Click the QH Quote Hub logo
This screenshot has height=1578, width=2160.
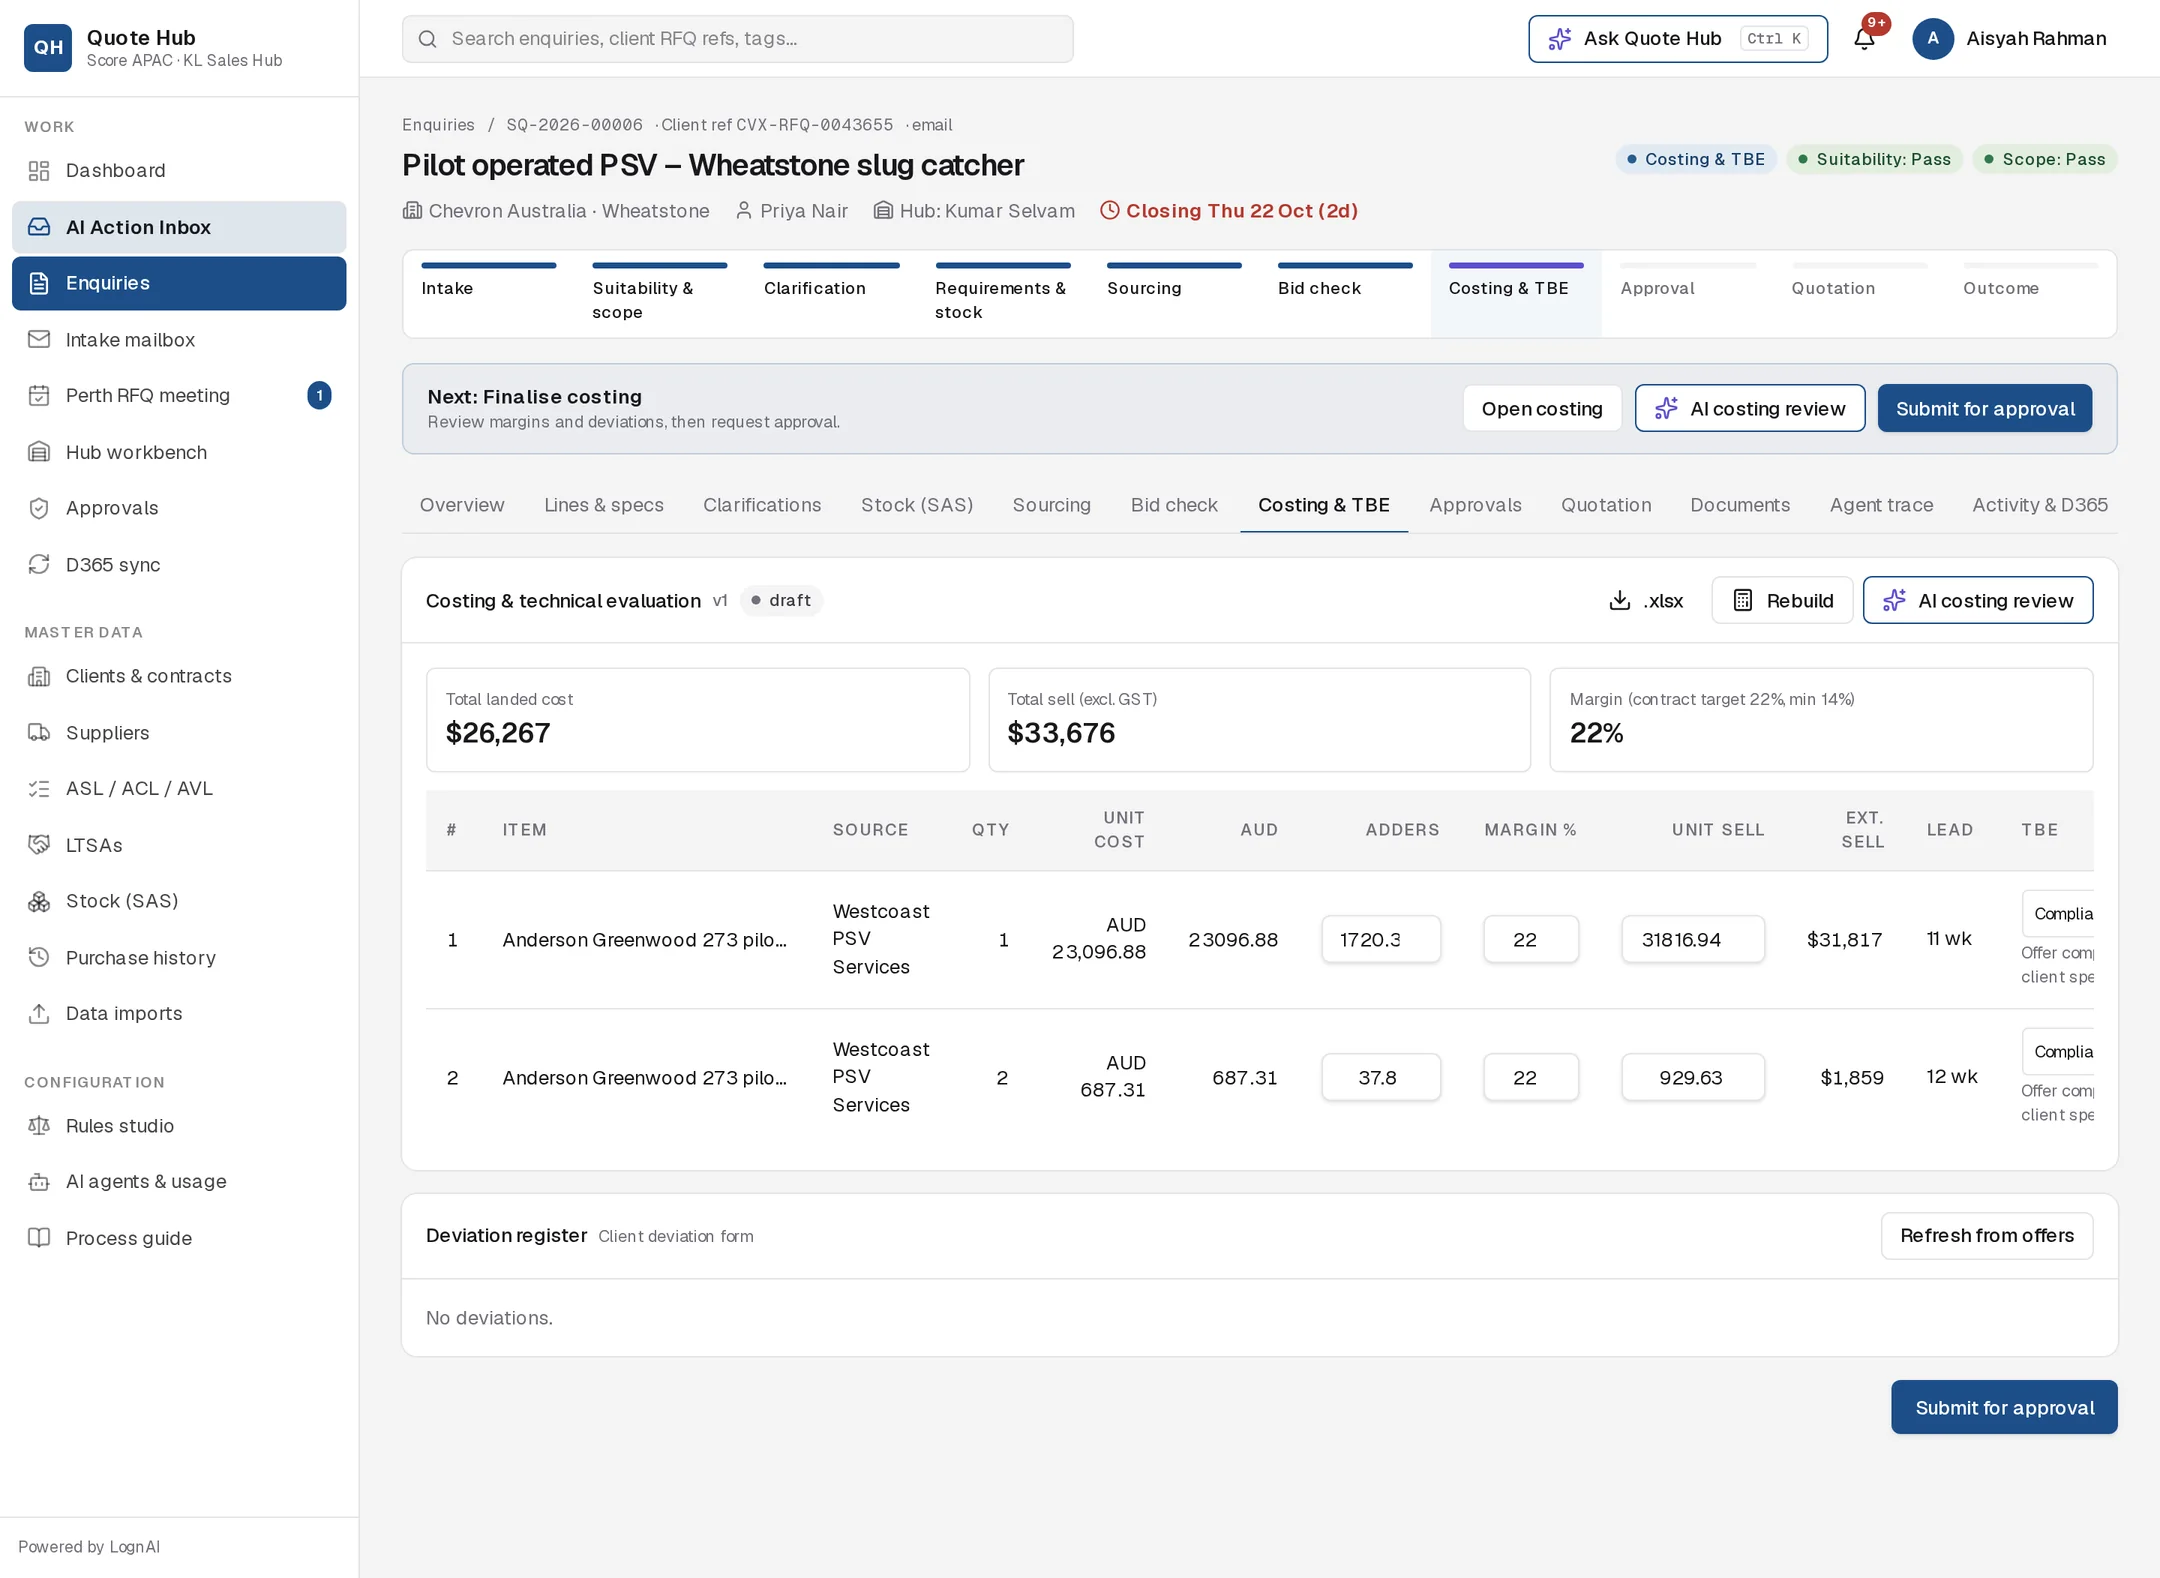tap(48, 48)
